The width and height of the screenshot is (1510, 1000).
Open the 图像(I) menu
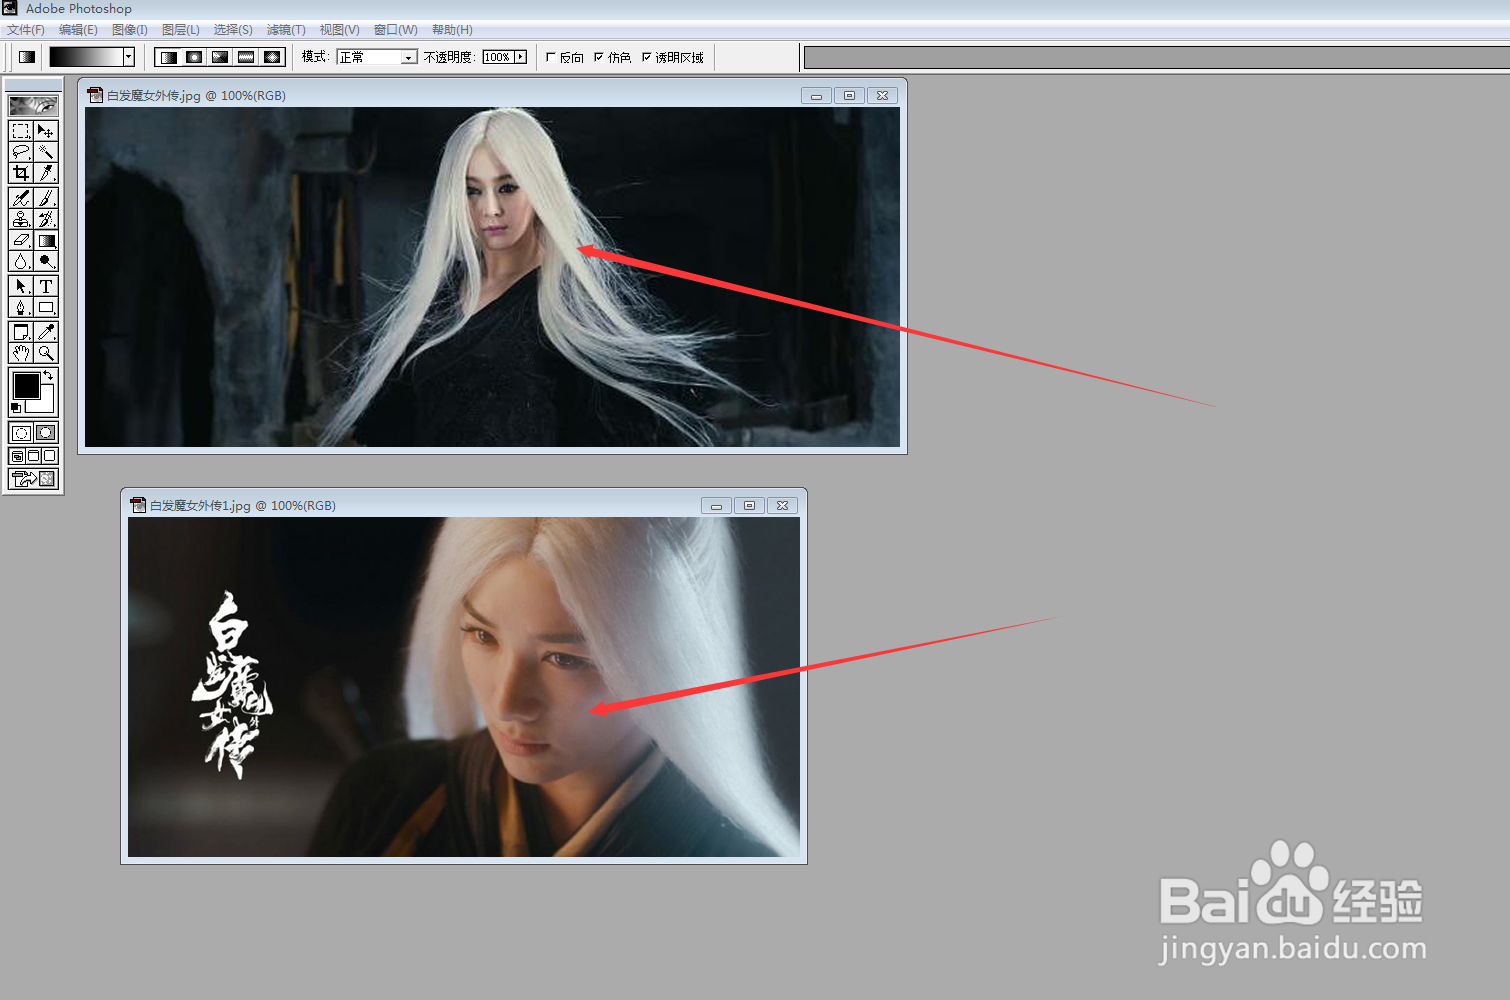click(130, 30)
